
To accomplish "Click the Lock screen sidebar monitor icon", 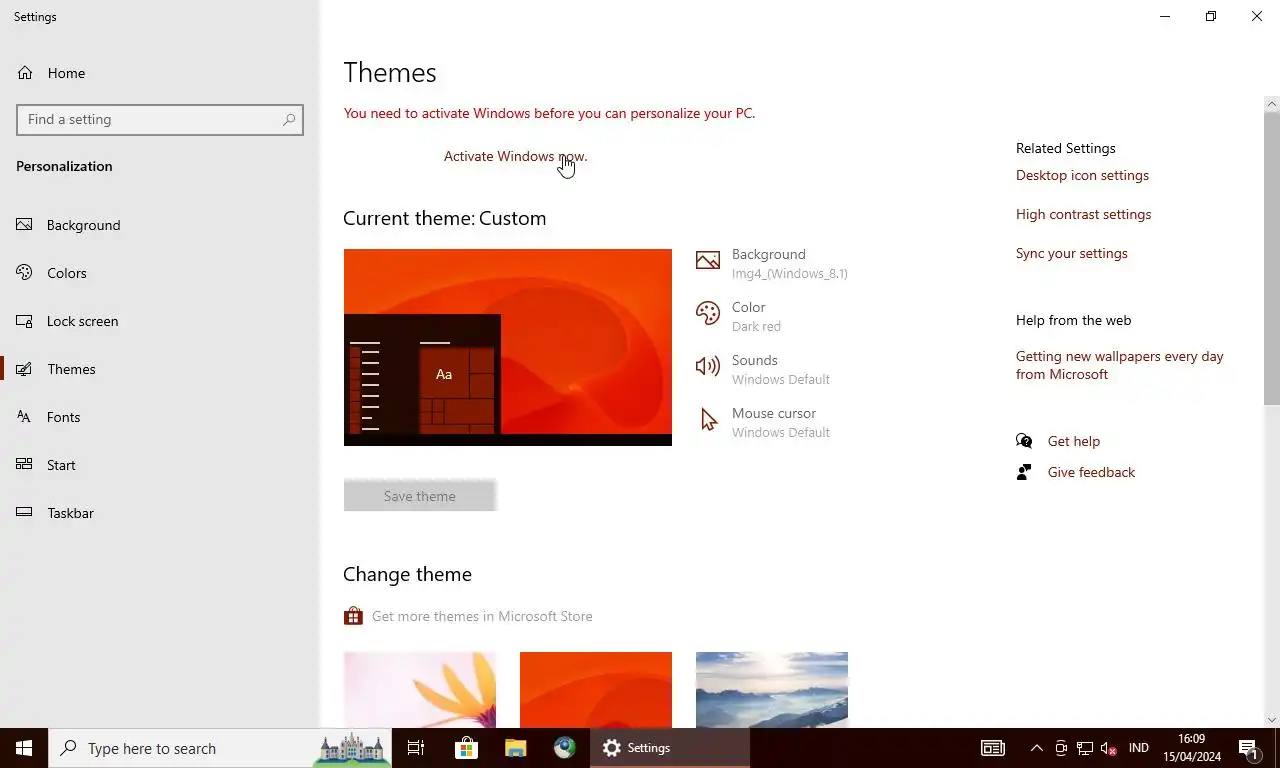I will tap(25, 321).
